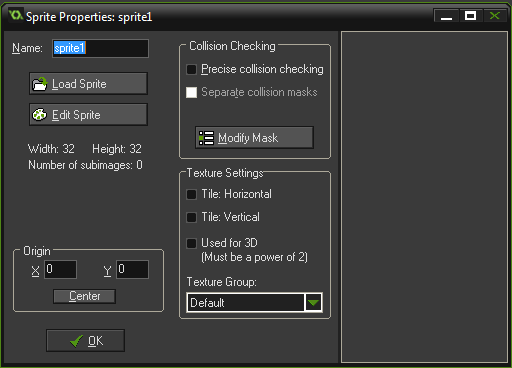
Task: Click Number of subimages: 0 text
Action: coord(85,165)
